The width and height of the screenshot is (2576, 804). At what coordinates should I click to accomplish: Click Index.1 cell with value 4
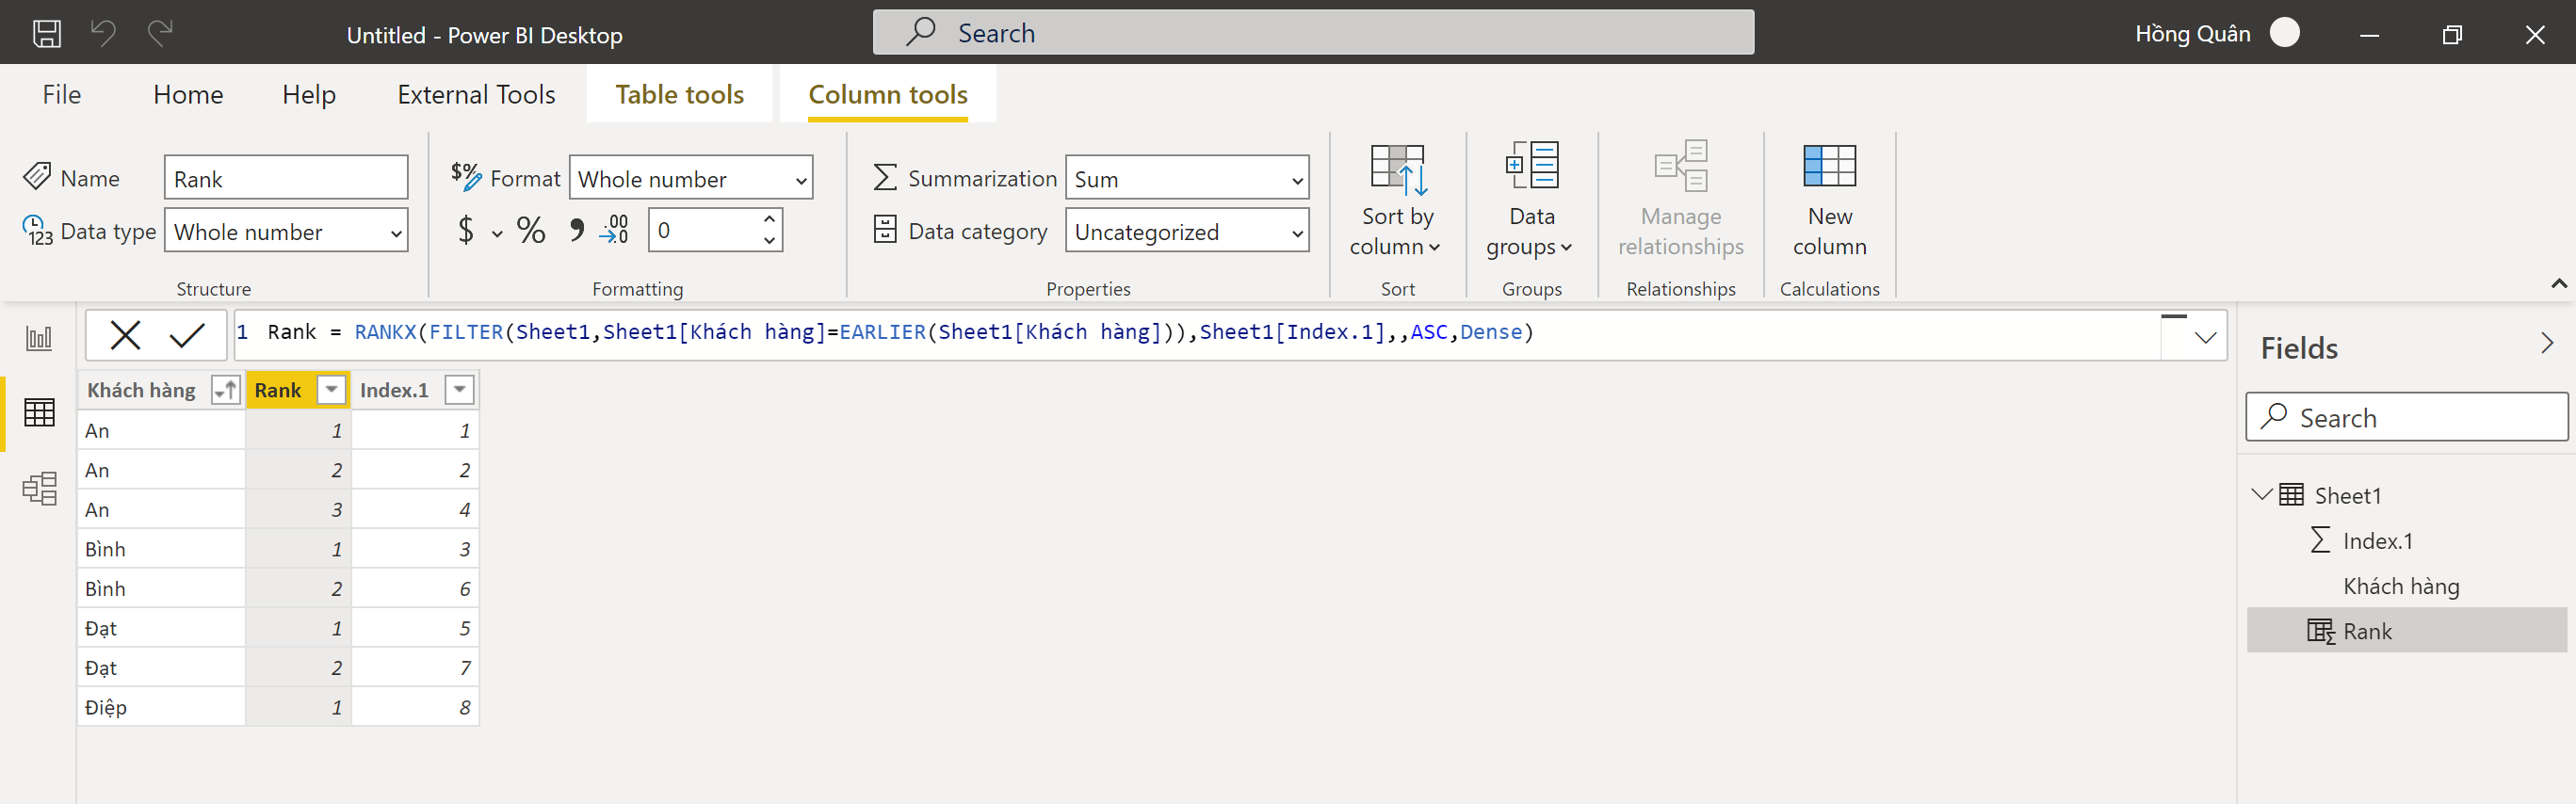tap(415, 509)
